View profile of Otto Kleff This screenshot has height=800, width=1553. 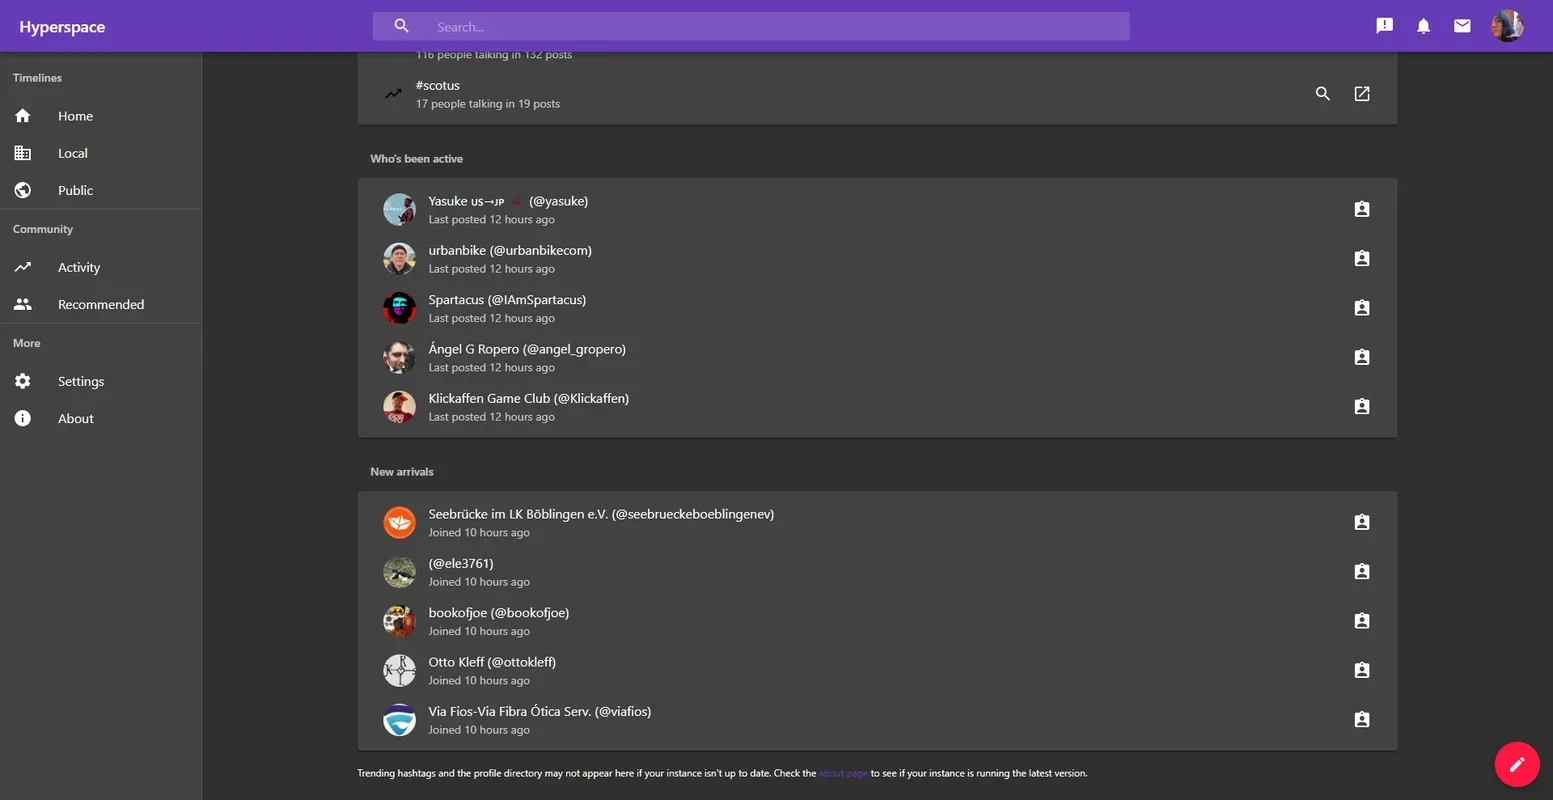click(x=1362, y=670)
